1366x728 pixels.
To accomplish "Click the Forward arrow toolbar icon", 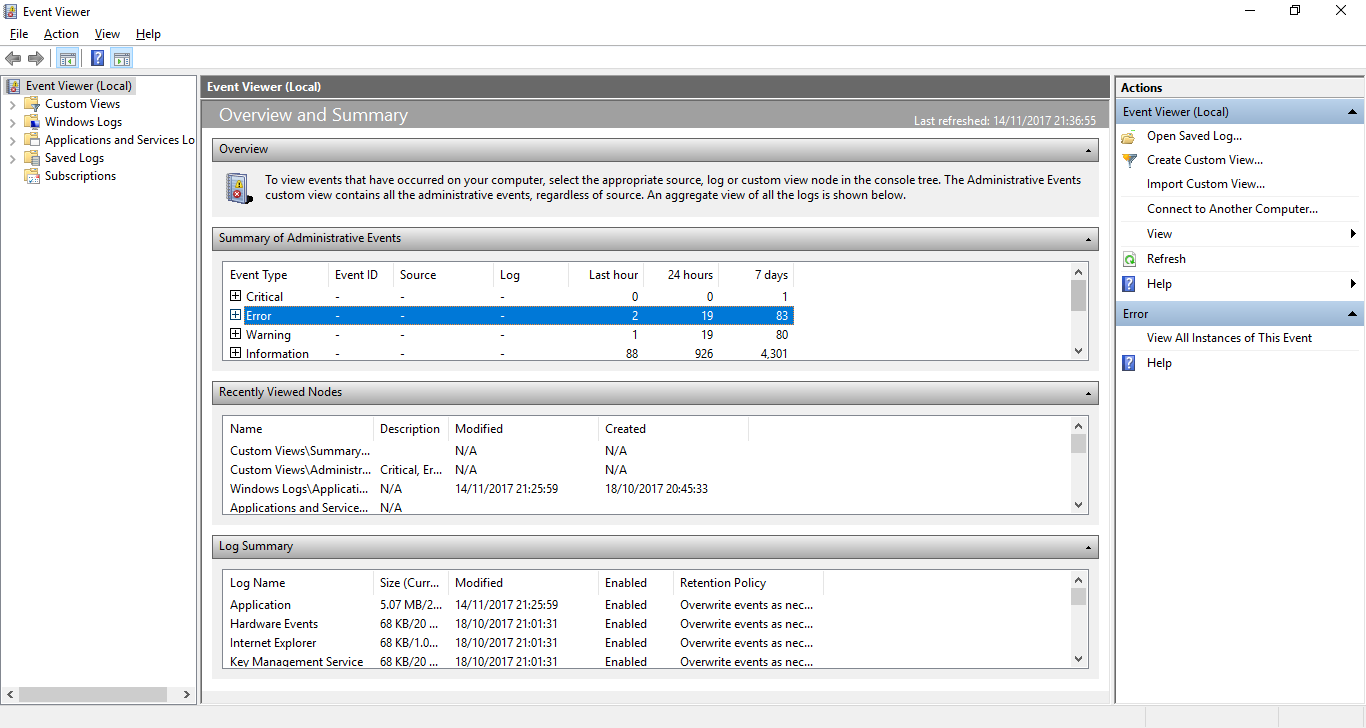I will pyautogui.click(x=36, y=58).
